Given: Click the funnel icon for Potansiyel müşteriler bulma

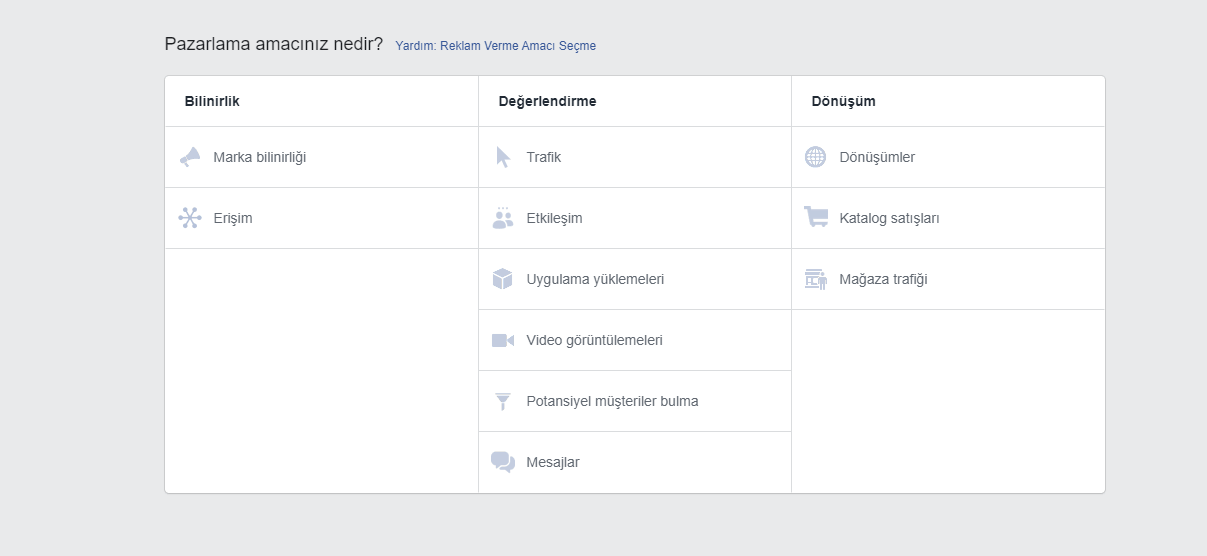Looking at the screenshot, I should point(503,401).
